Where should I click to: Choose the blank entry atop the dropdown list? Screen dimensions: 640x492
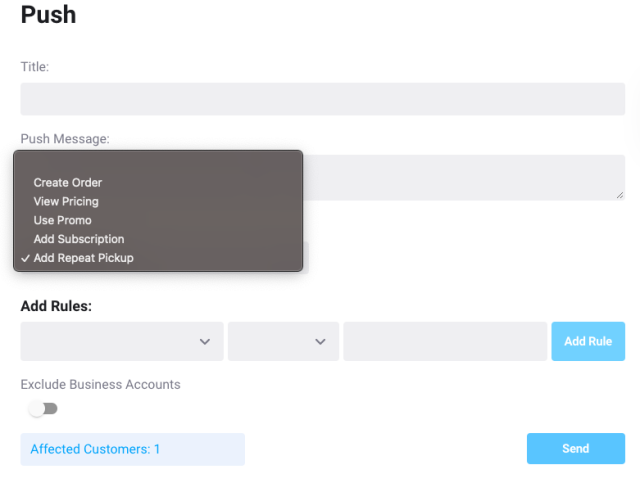tap(158, 164)
